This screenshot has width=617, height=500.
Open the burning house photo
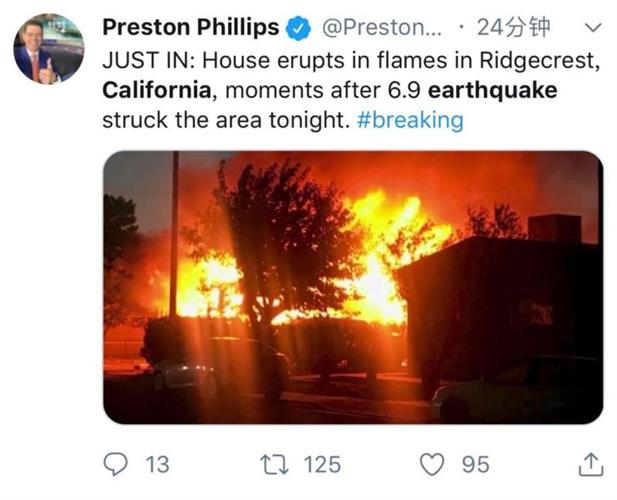353,287
